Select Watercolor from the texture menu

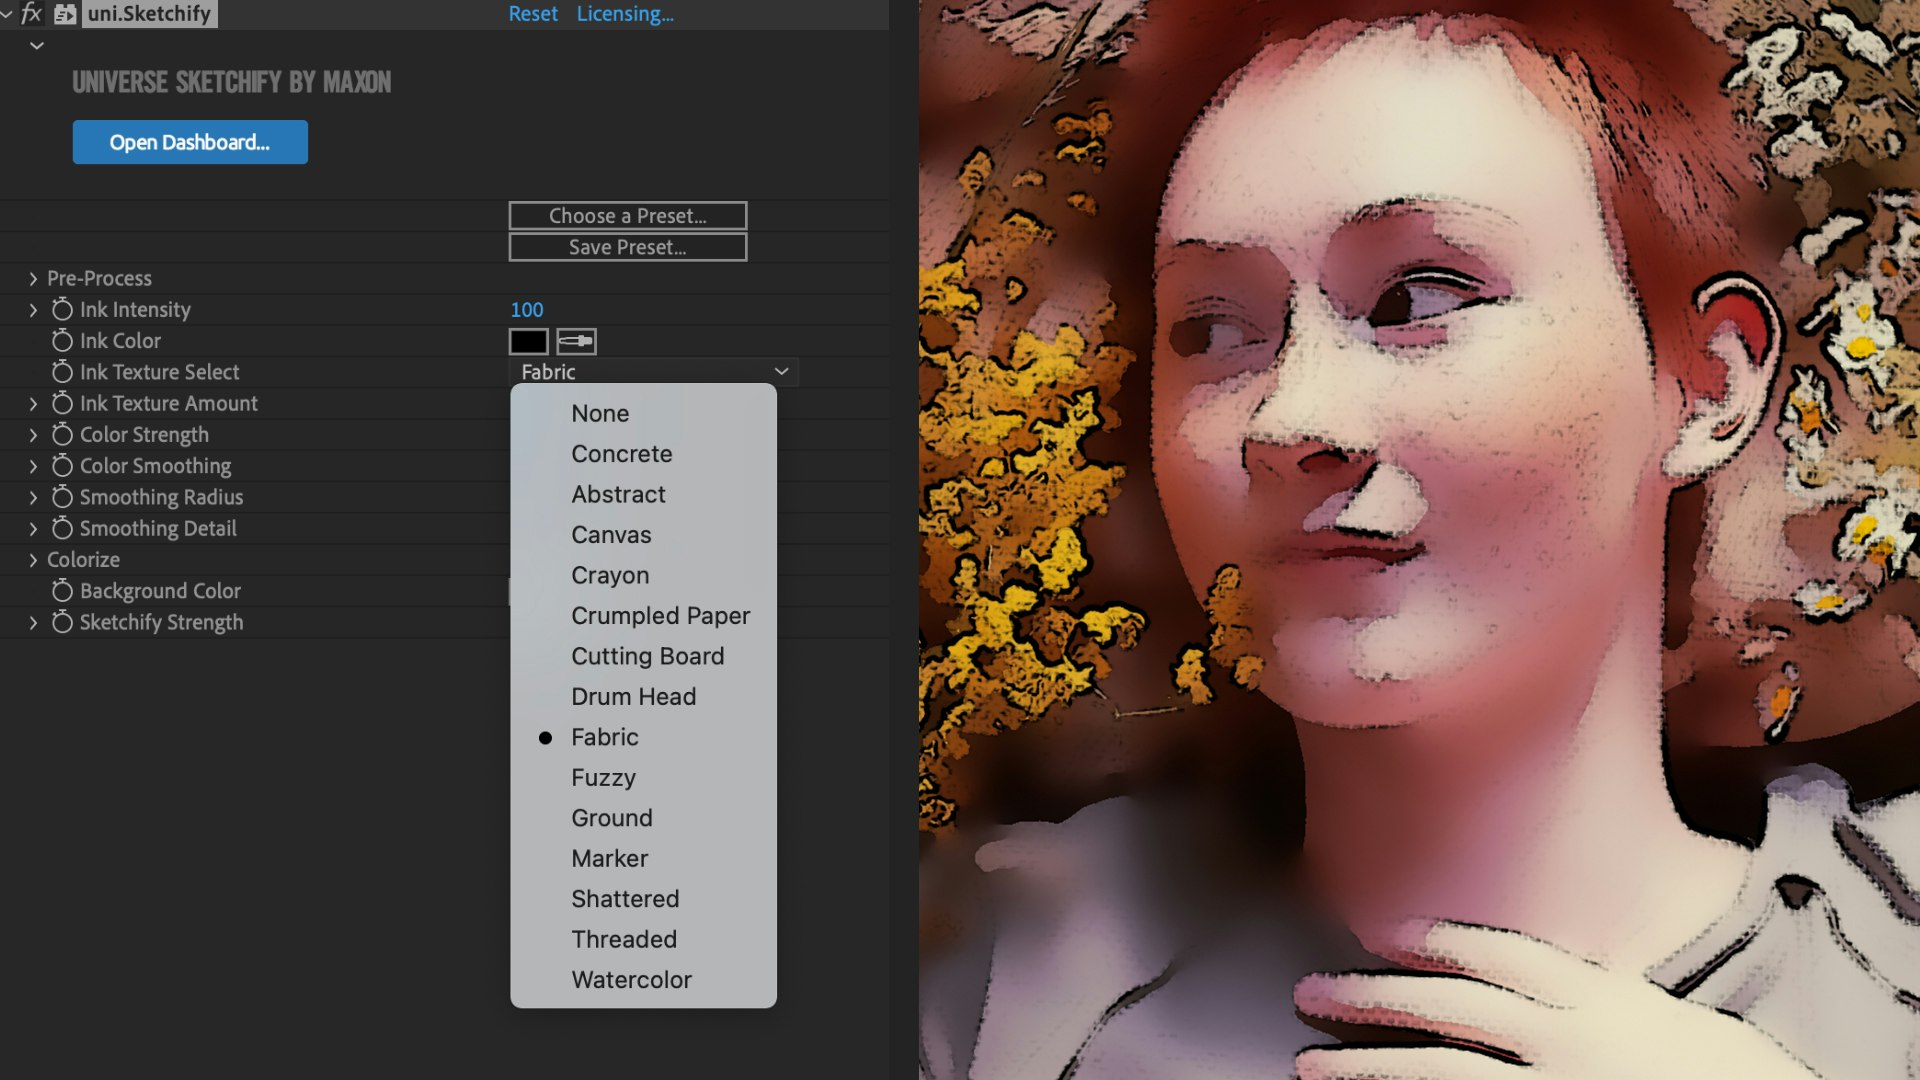631,980
